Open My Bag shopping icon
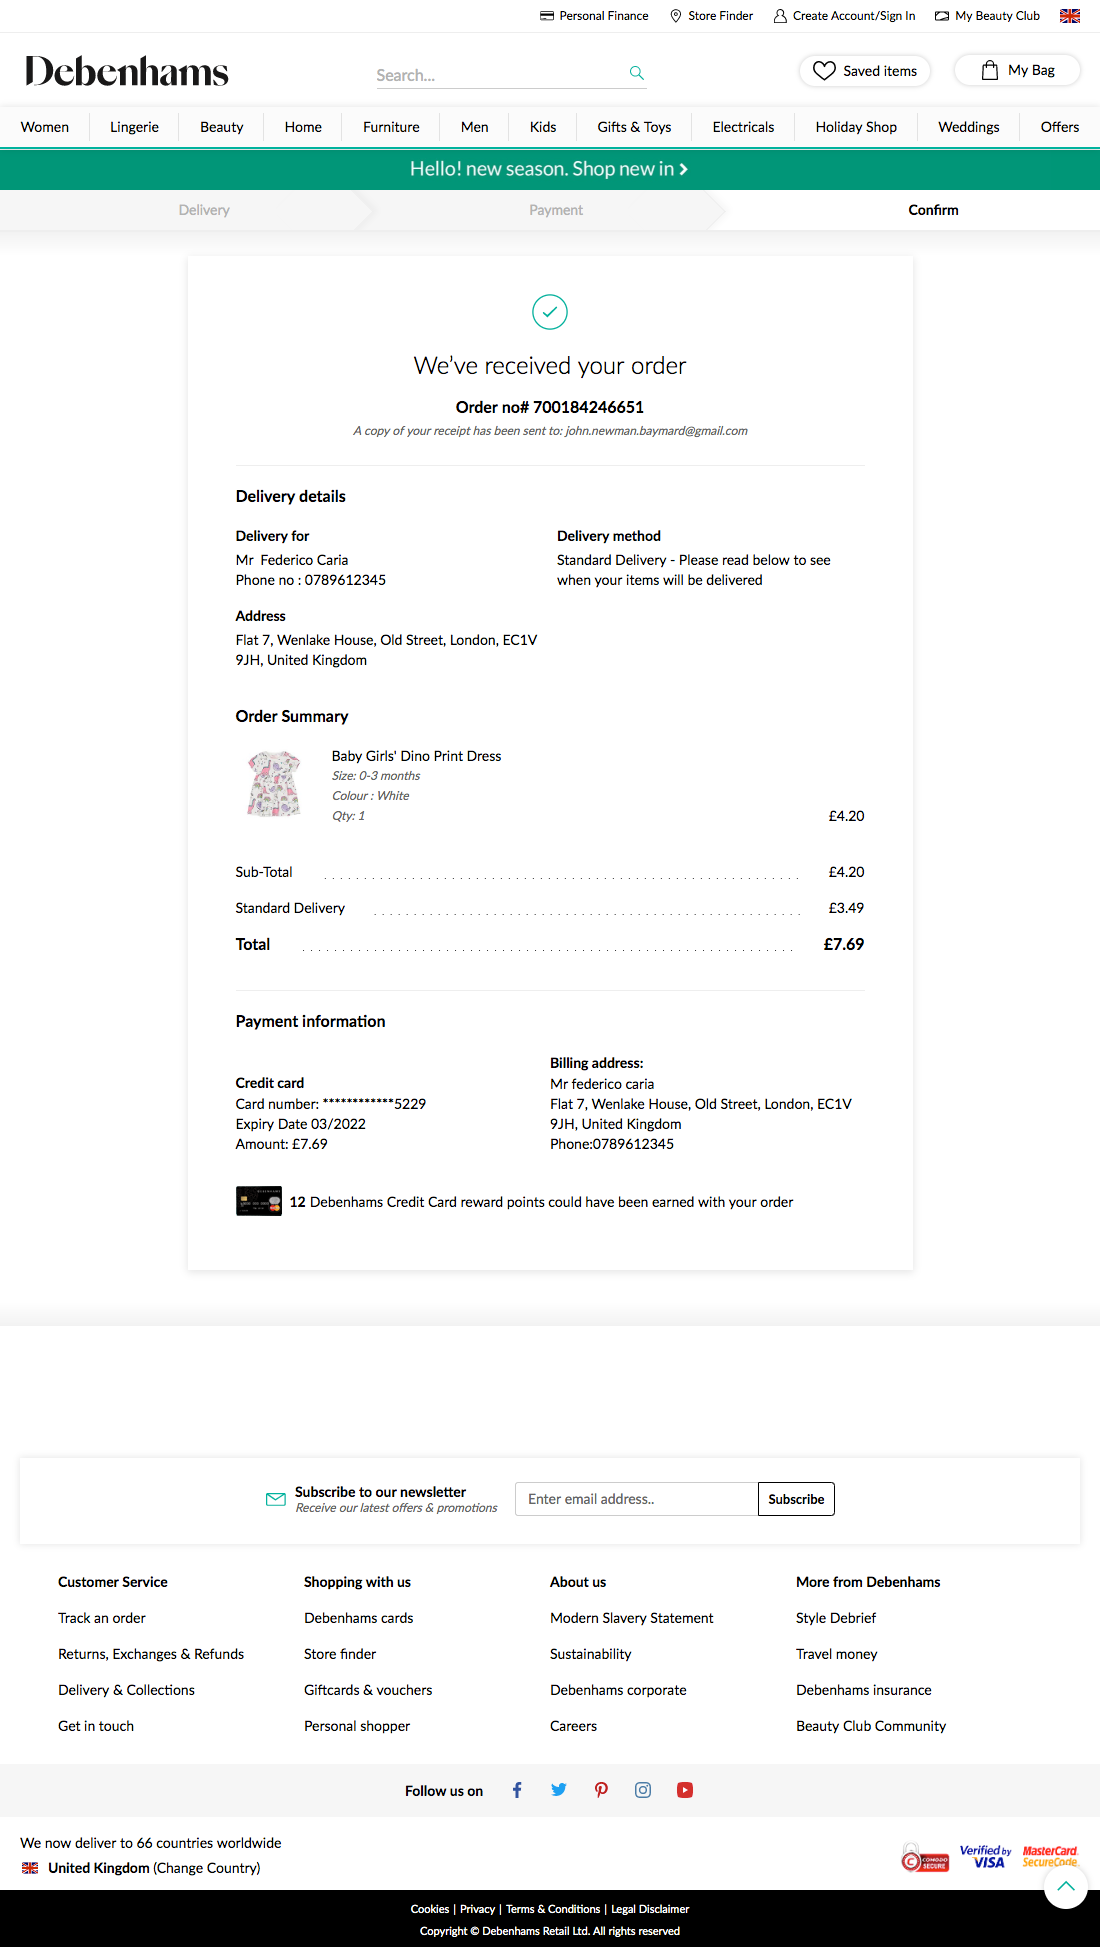Screen dimensions: 1100x1947 990,70
